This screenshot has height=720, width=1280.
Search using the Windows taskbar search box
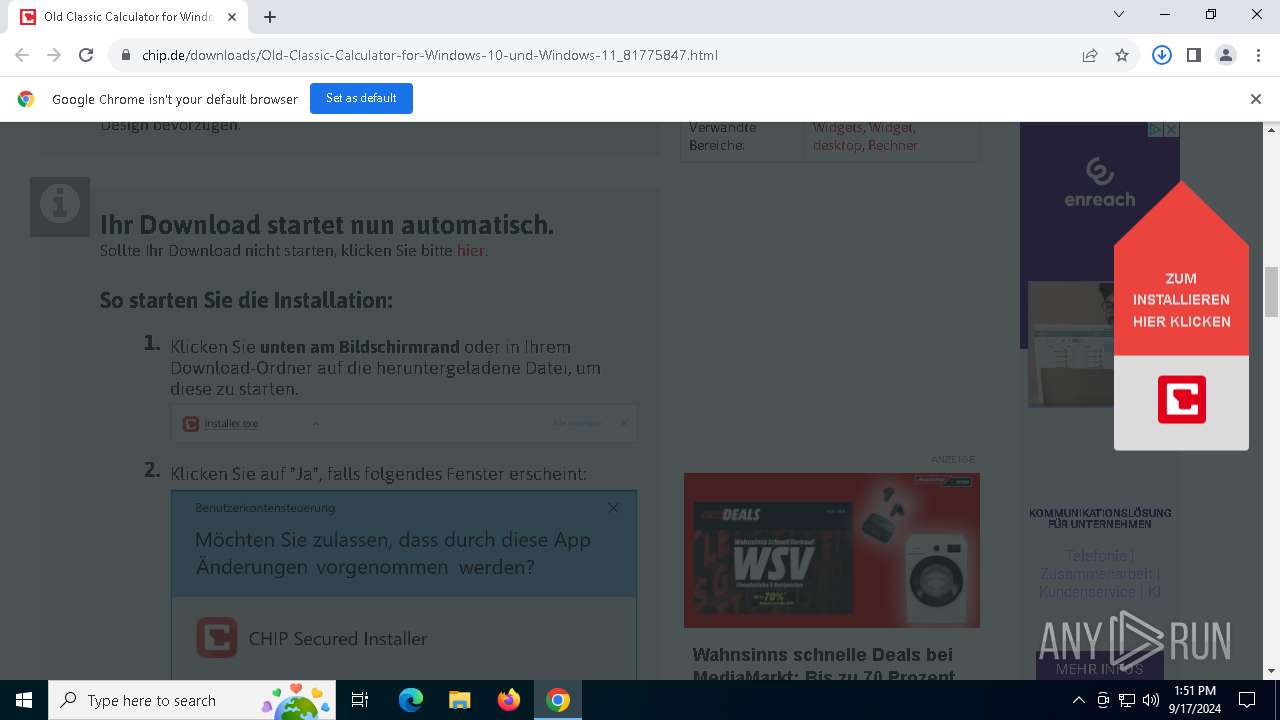click(192, 700)
